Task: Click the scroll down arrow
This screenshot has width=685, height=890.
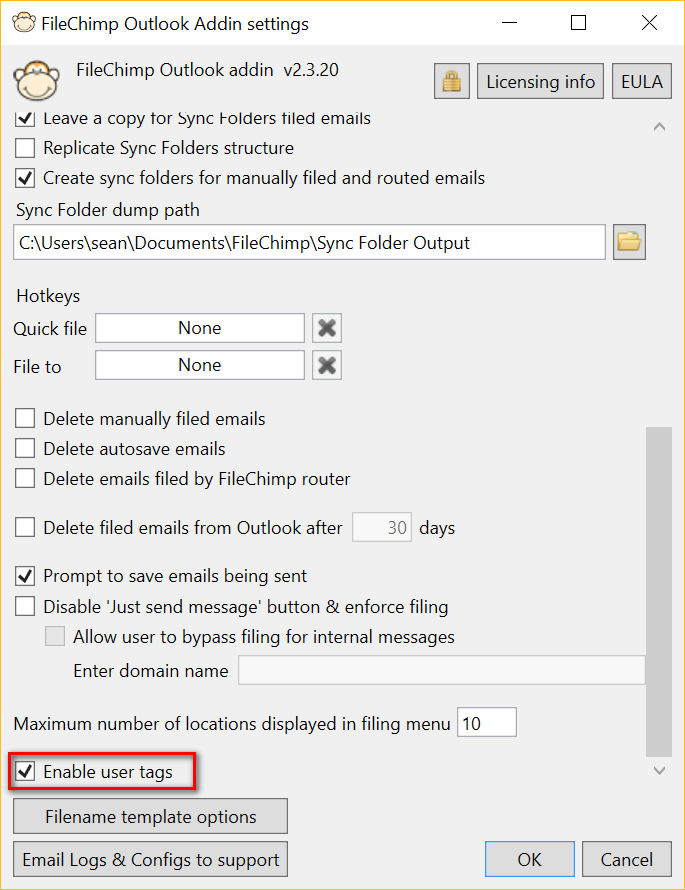Action: (659, 770)
